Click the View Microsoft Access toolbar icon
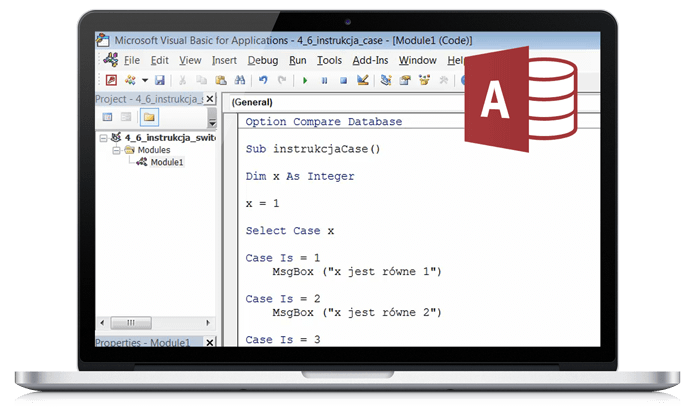The image size is (695, 411). click(x=110, y=80)
